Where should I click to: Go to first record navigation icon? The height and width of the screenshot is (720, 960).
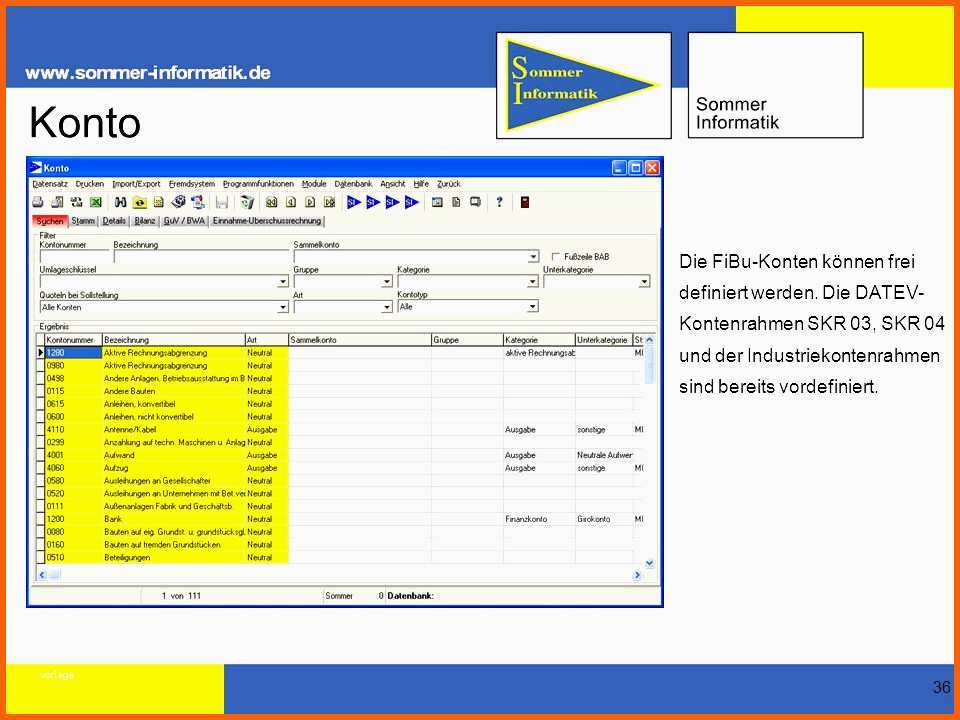pos(271,202)
